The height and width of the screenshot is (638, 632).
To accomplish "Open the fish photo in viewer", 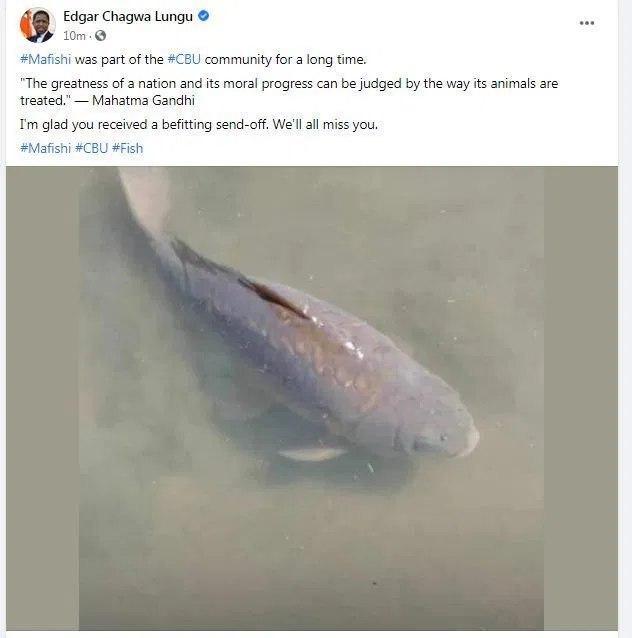I will 311,398.
